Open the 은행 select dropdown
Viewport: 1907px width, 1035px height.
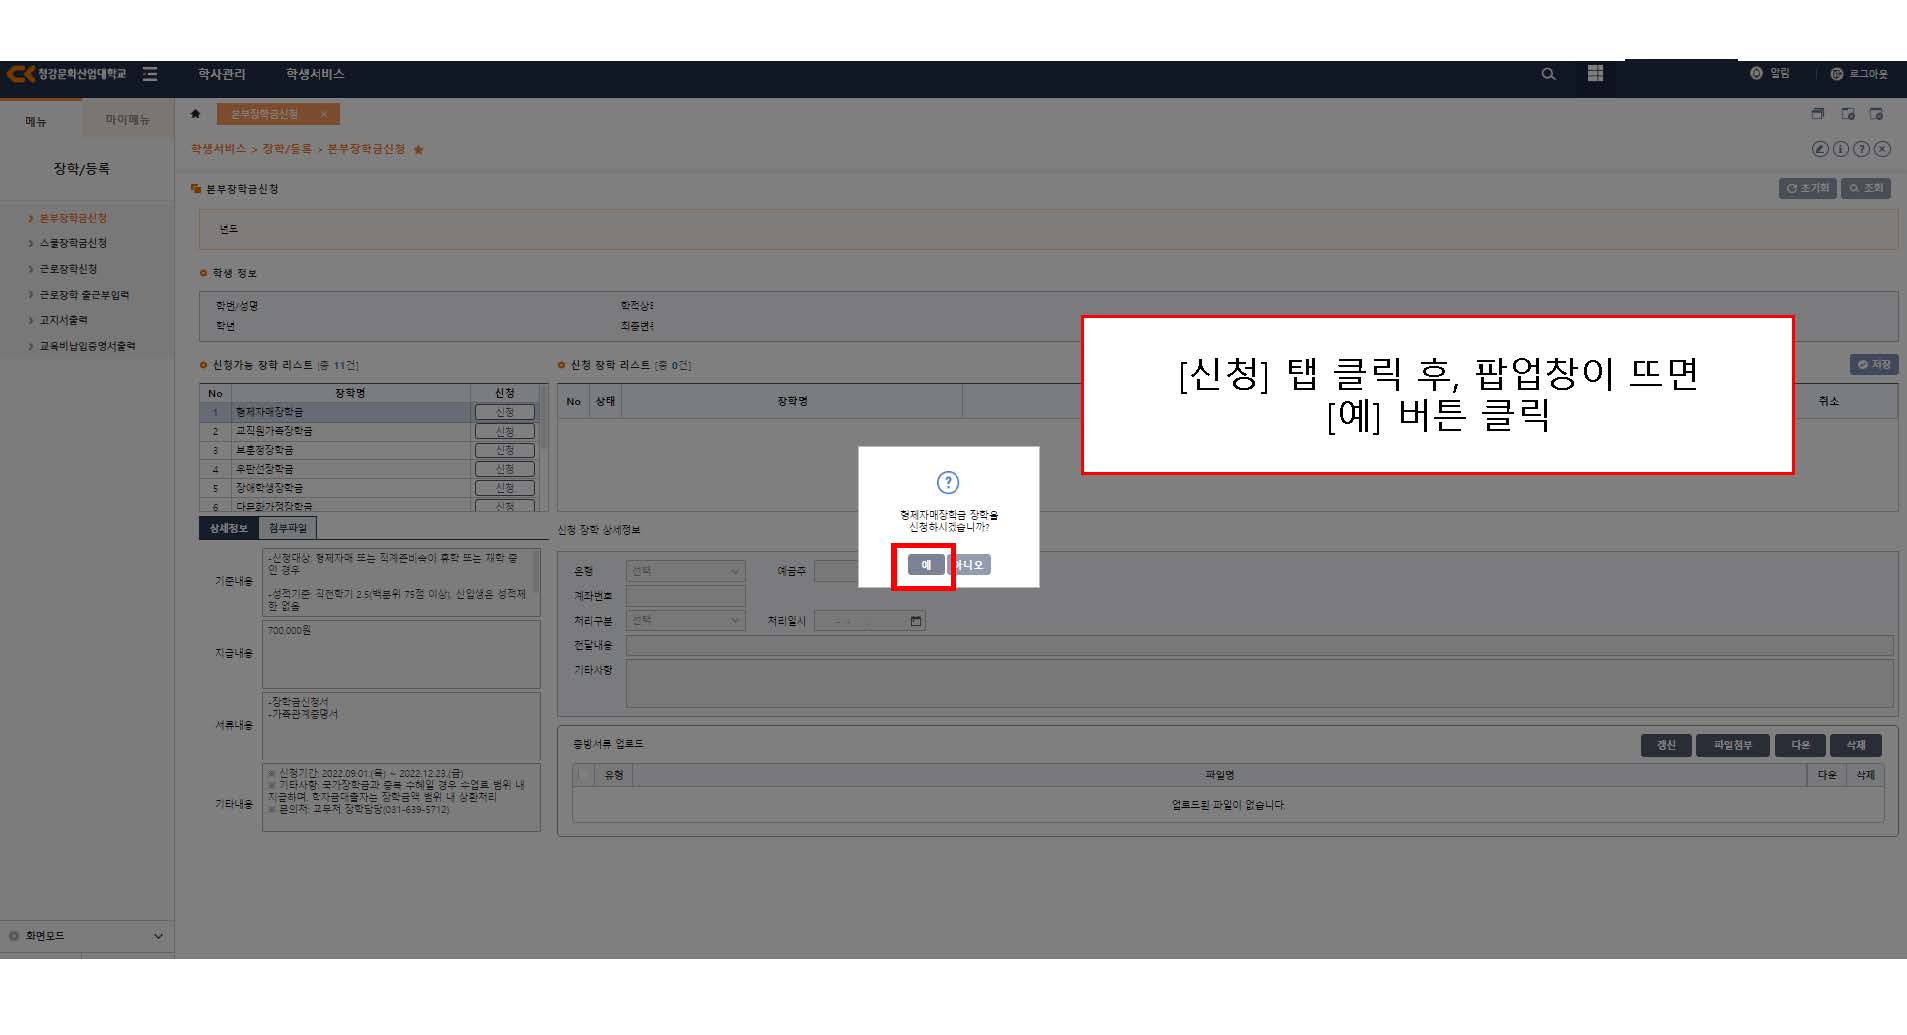(685, 571)
